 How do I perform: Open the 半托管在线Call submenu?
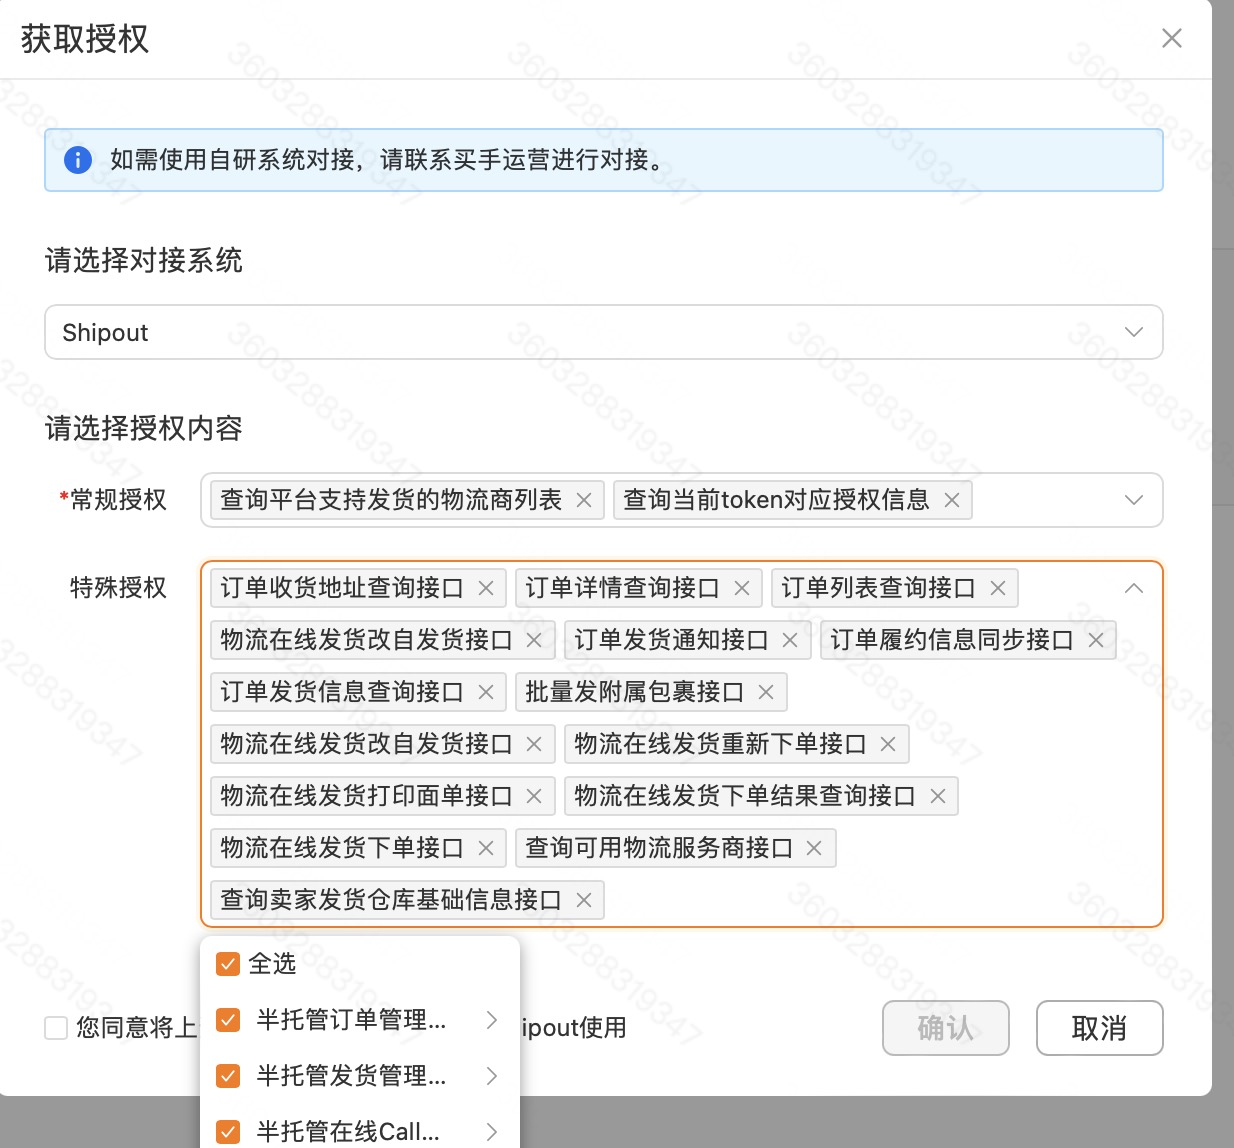click(491, 1132)
